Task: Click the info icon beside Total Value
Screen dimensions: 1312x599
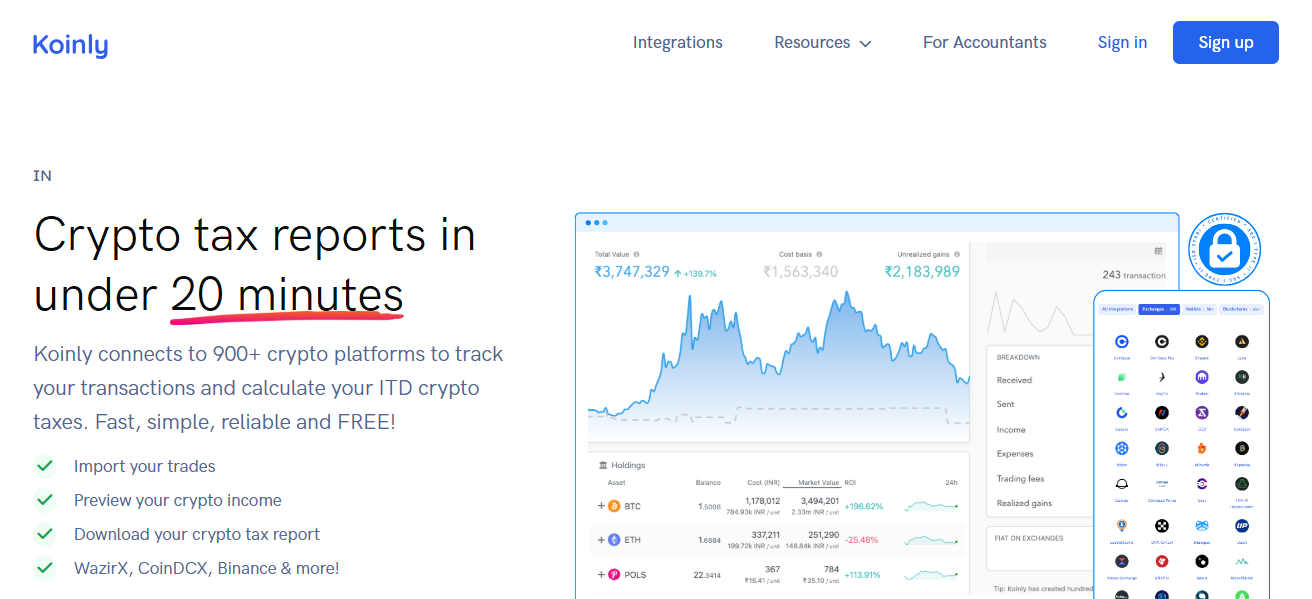Action: click(x=636, y=254)
